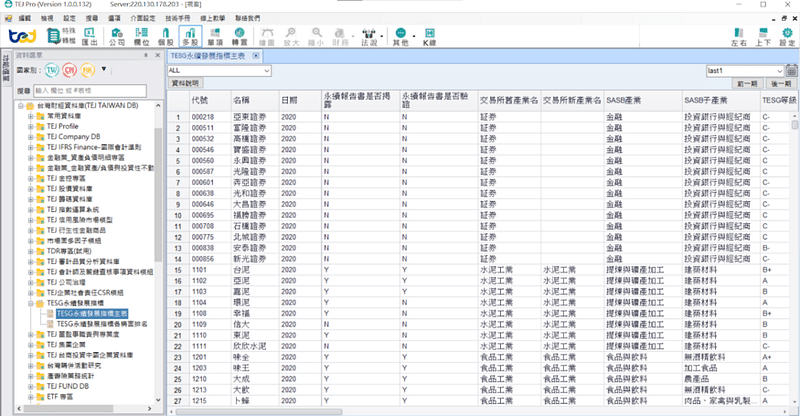Select the HK country circle button
Screen dimensions: 800x416
tap(88, 71)
